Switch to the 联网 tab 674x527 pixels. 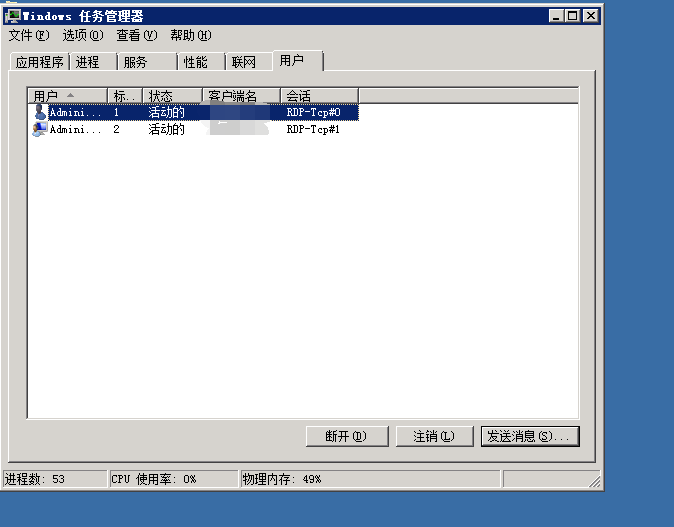pyautogui.click(x=249, y=62)
